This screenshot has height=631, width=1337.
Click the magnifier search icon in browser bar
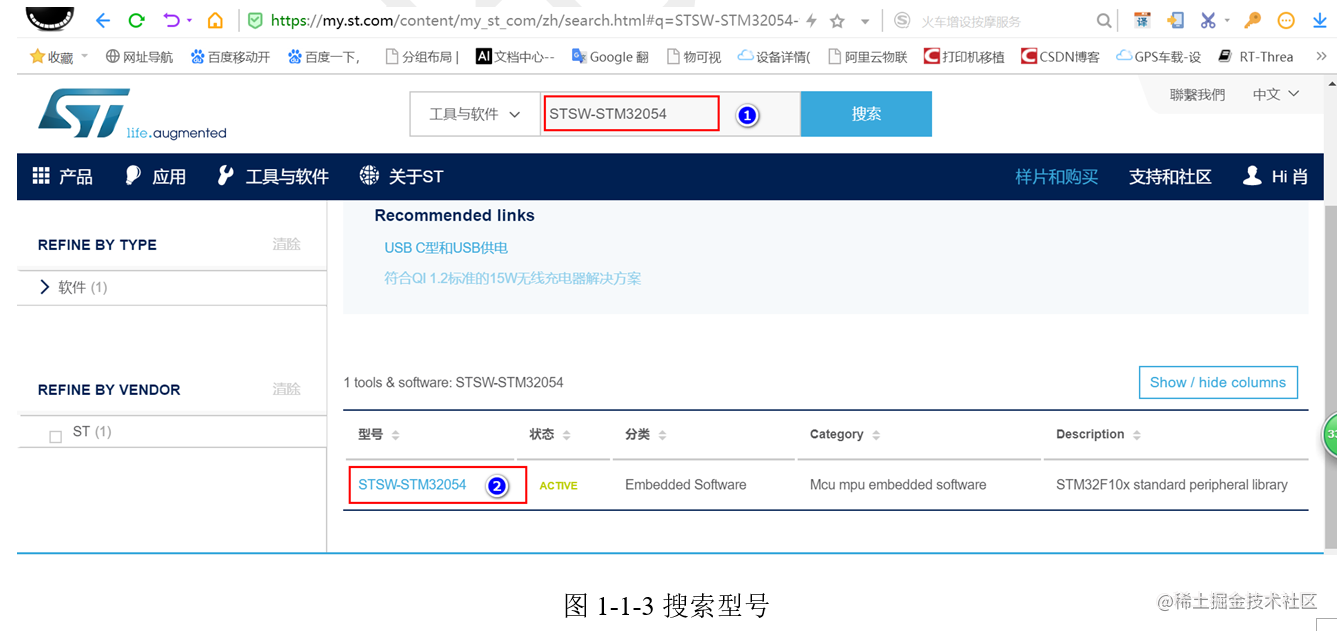[1104, 20]
